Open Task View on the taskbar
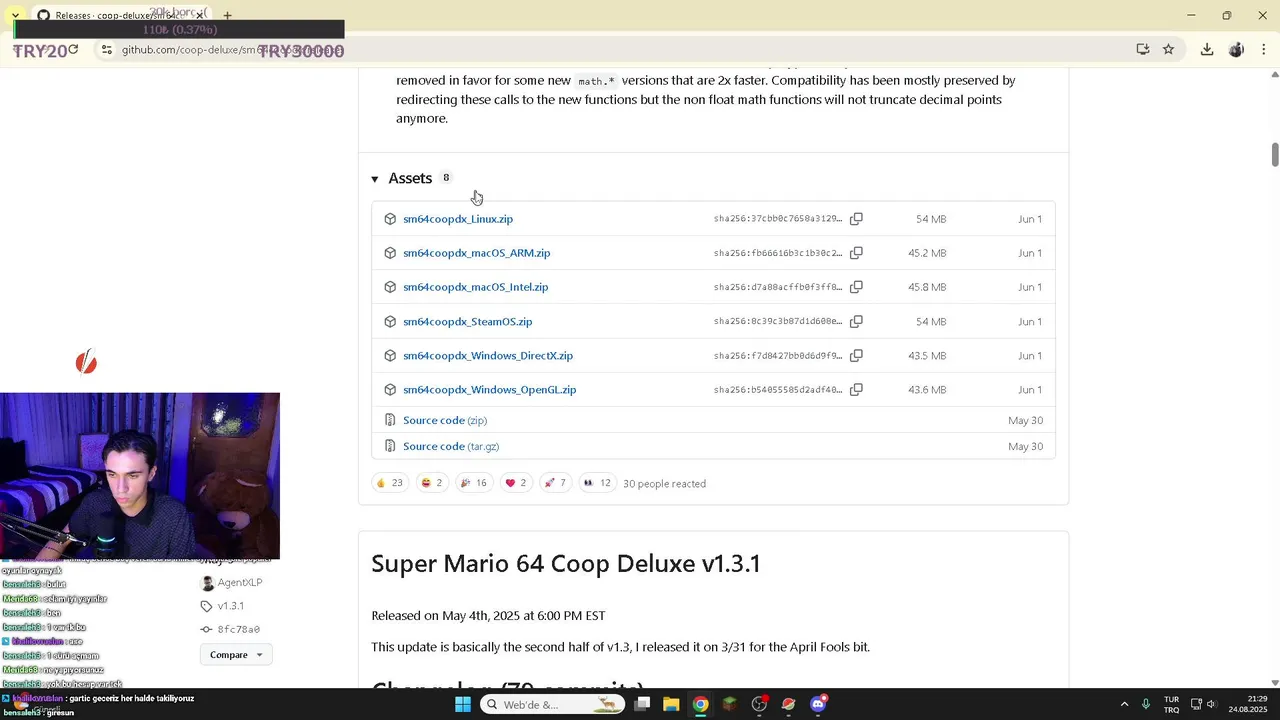This screenshot has width=1280, height=720. [x=642, y=704]
